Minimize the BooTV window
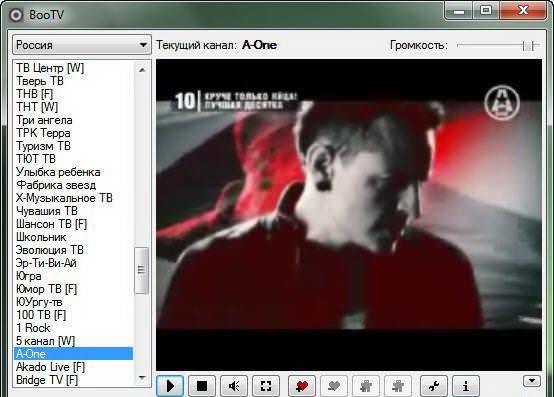The image size is (554, 397). (459, 11)
